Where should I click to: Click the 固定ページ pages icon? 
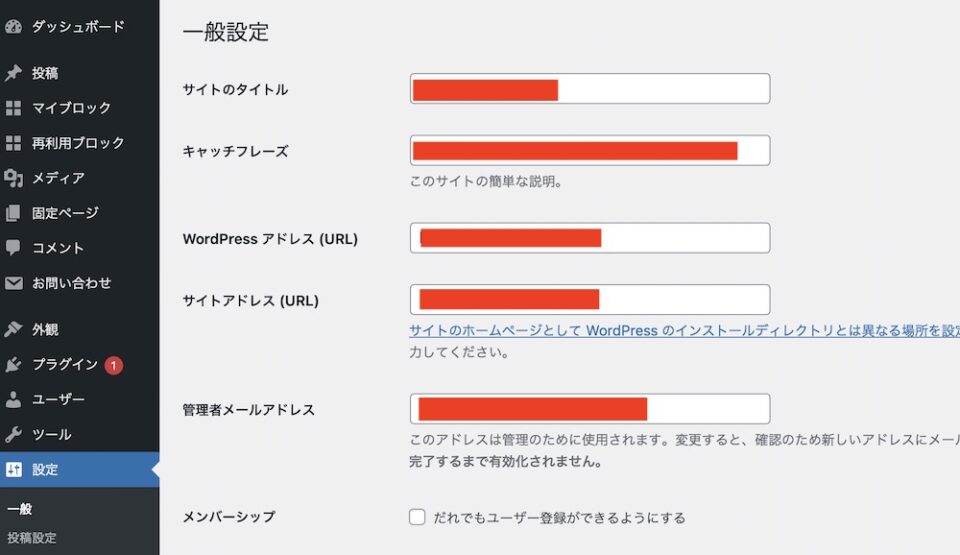click(13, 213)
